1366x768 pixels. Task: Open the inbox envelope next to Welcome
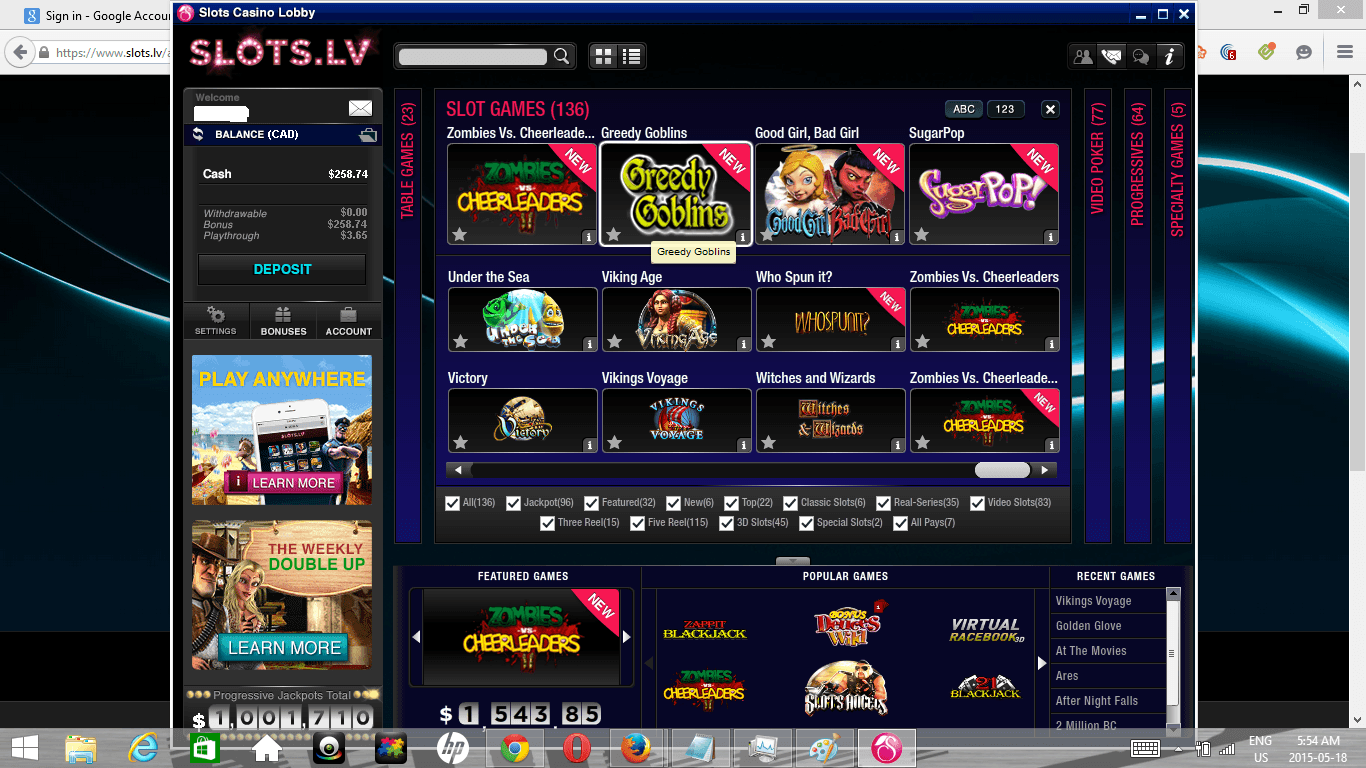(x=360, y=108)
